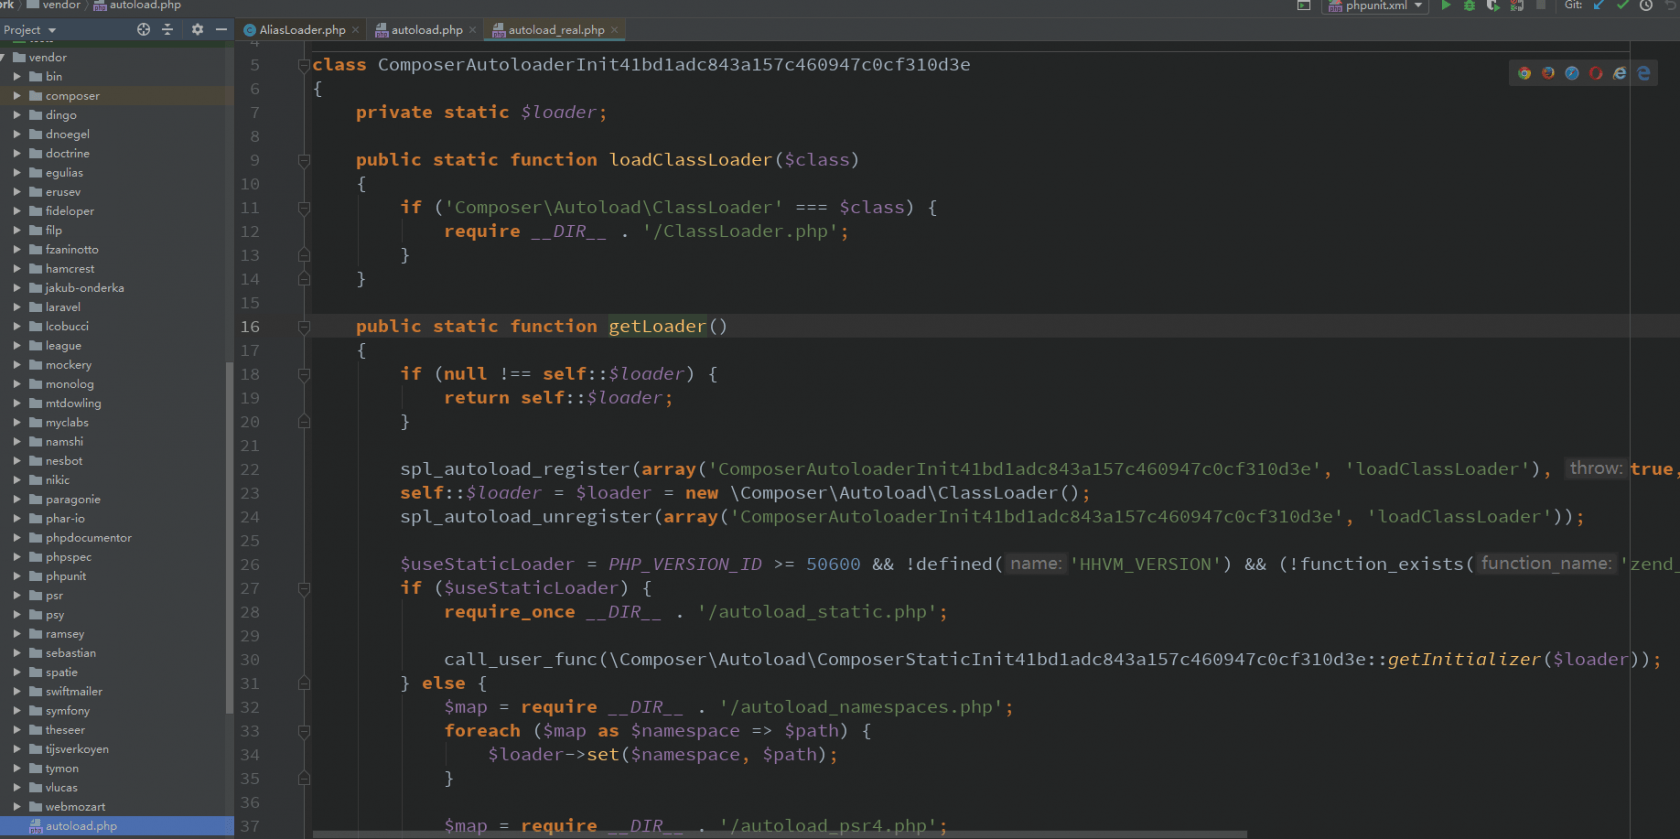The image size is (1680, 839).
Task: Select the nesbot folder
Action: coord(64,461)
